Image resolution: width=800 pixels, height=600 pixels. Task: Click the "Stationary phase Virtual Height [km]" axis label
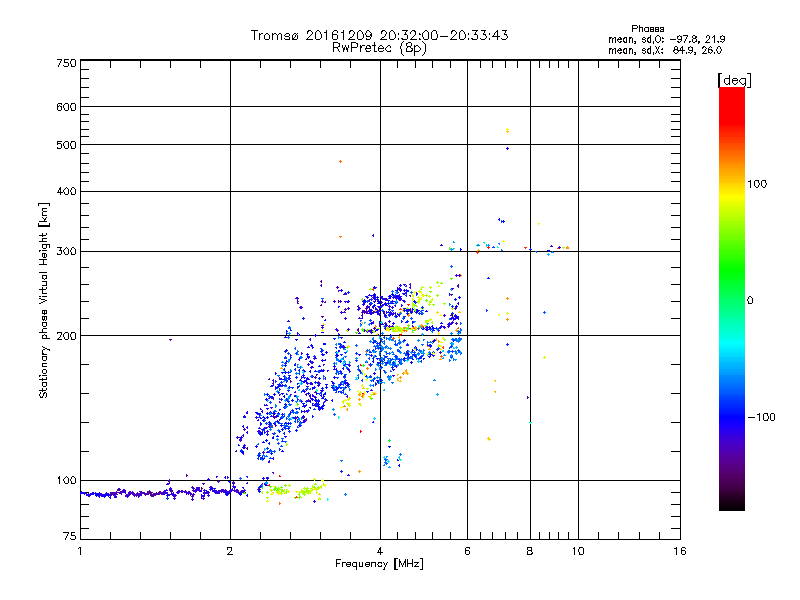(43, 300)
